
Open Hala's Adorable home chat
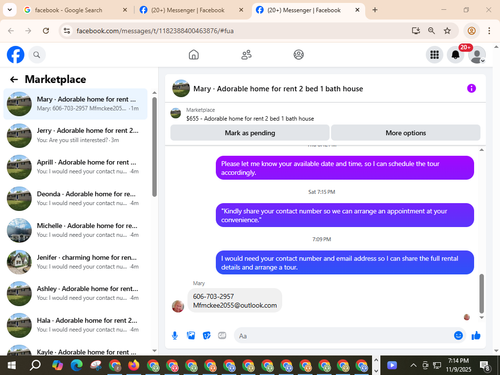(x=75, y=325)
